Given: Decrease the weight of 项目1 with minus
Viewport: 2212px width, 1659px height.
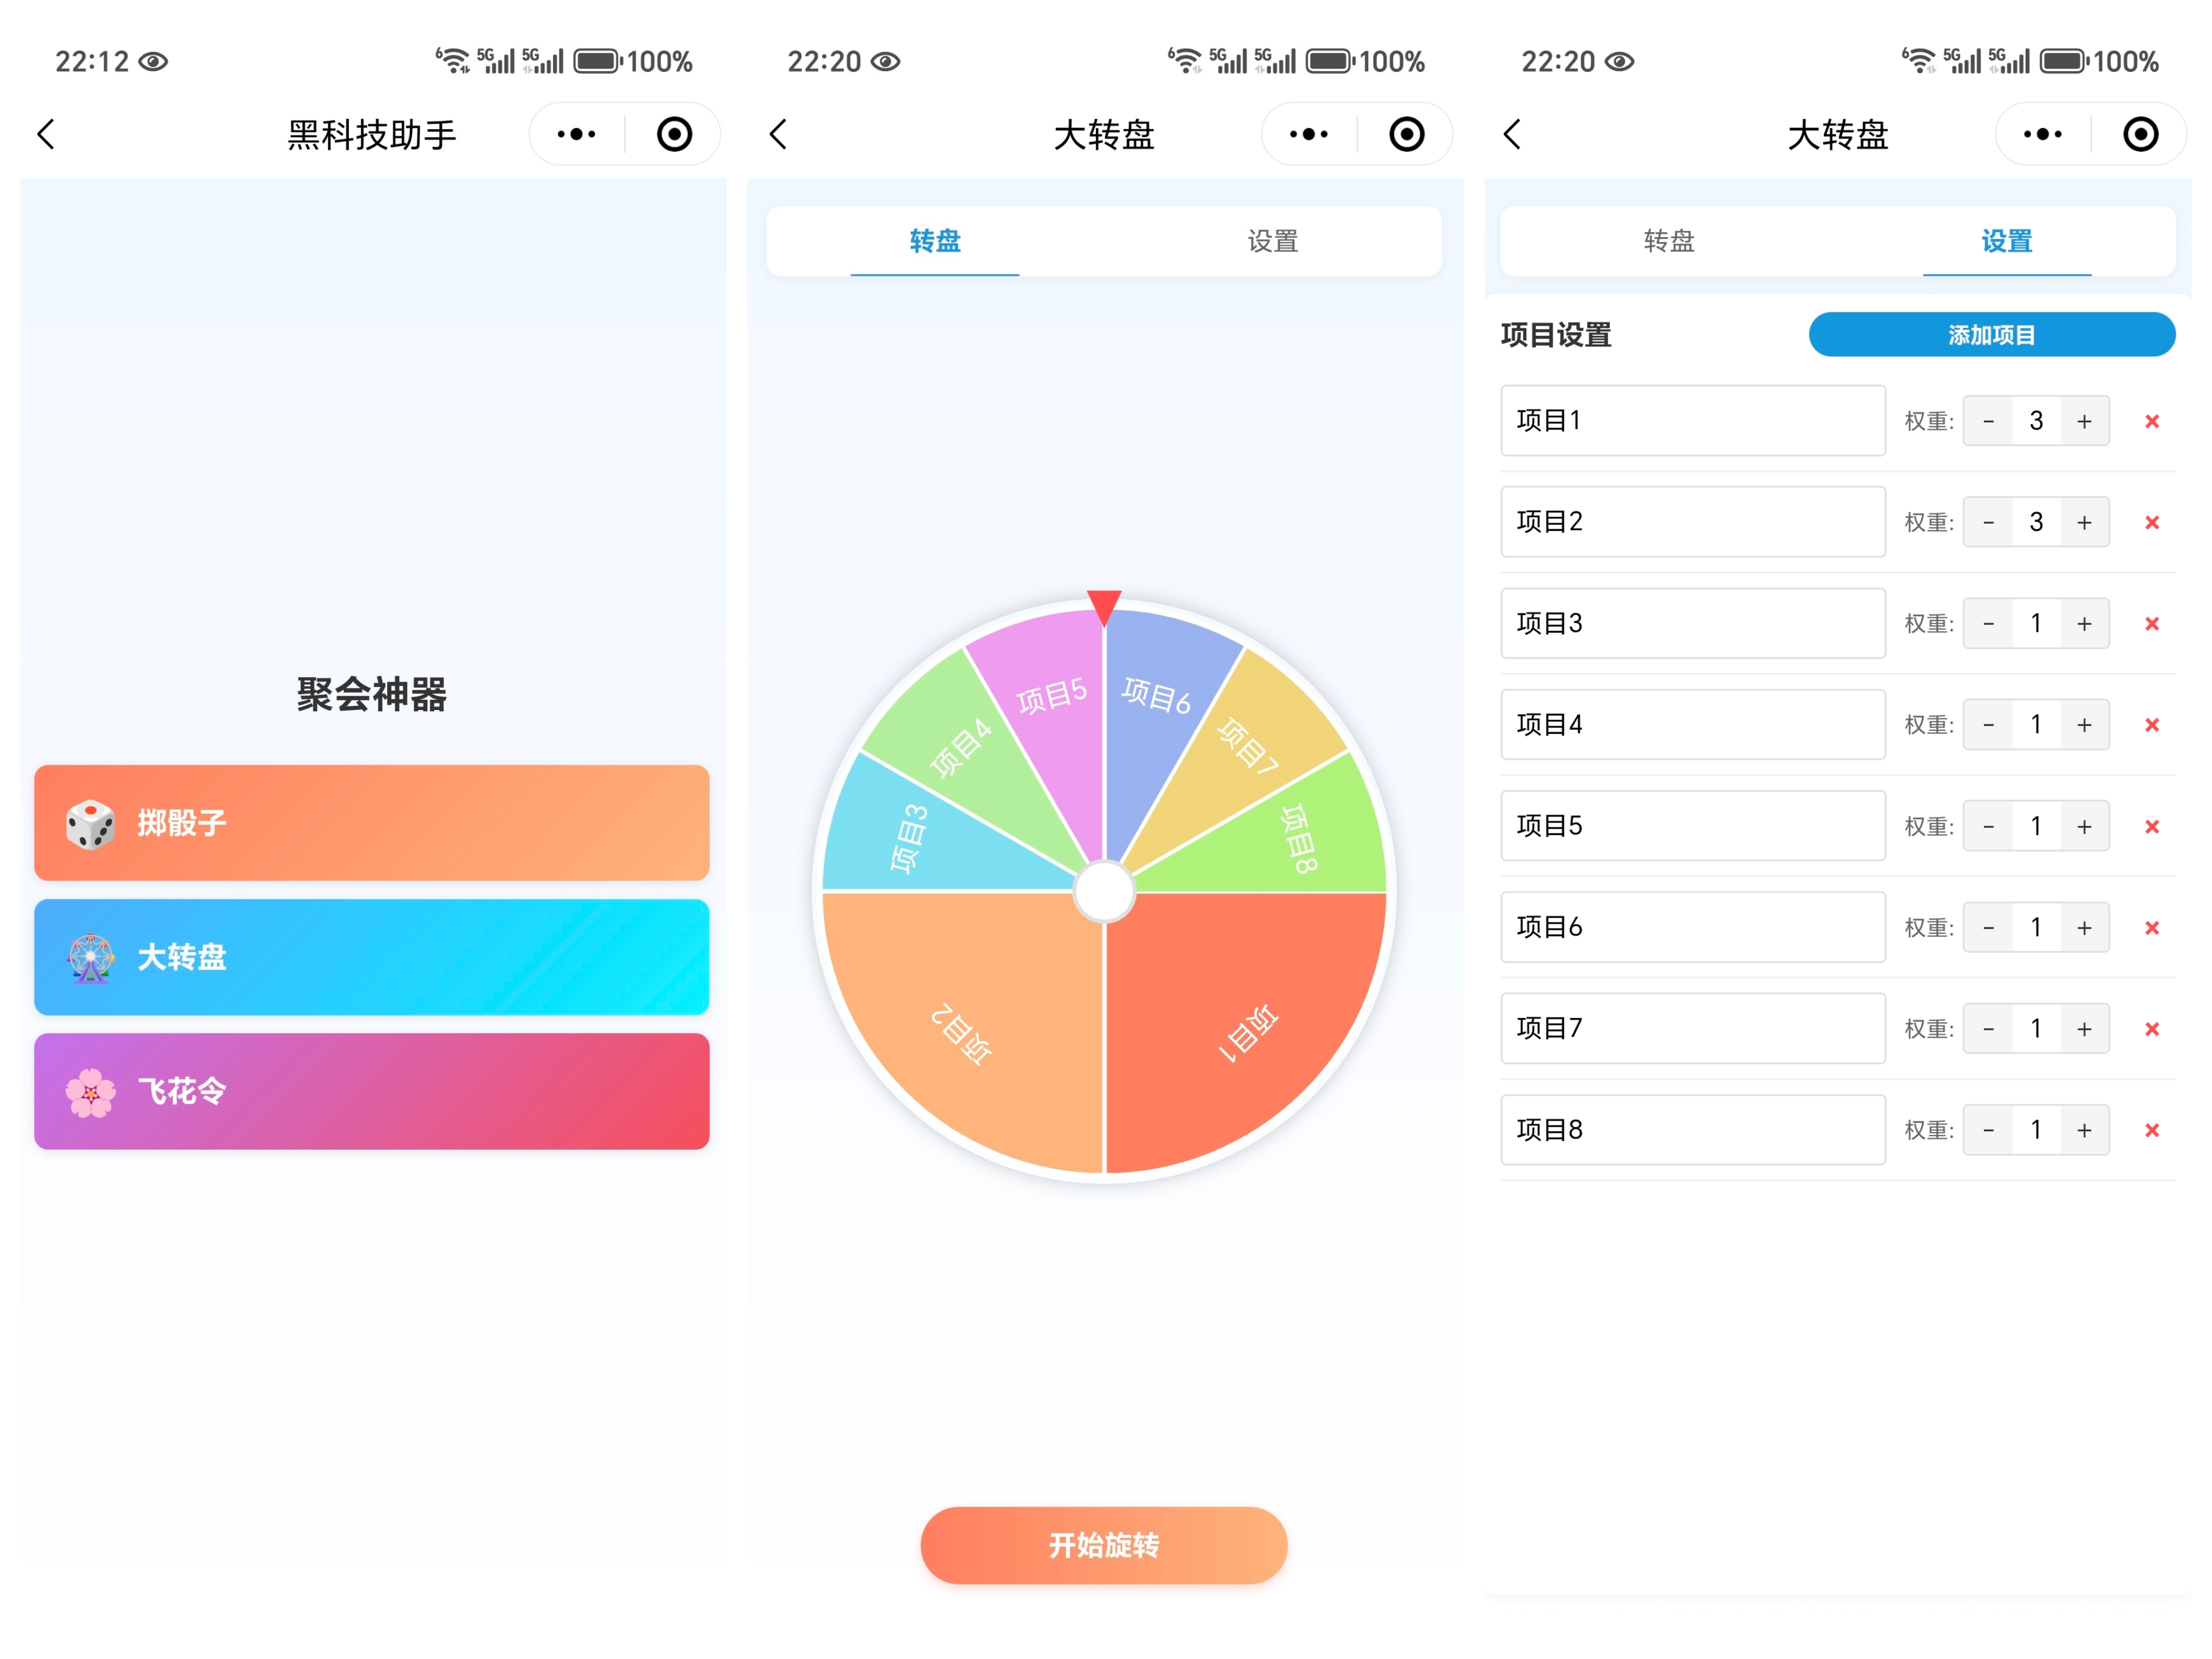Looking at the screenshot, I should [x=1988, y=421].
